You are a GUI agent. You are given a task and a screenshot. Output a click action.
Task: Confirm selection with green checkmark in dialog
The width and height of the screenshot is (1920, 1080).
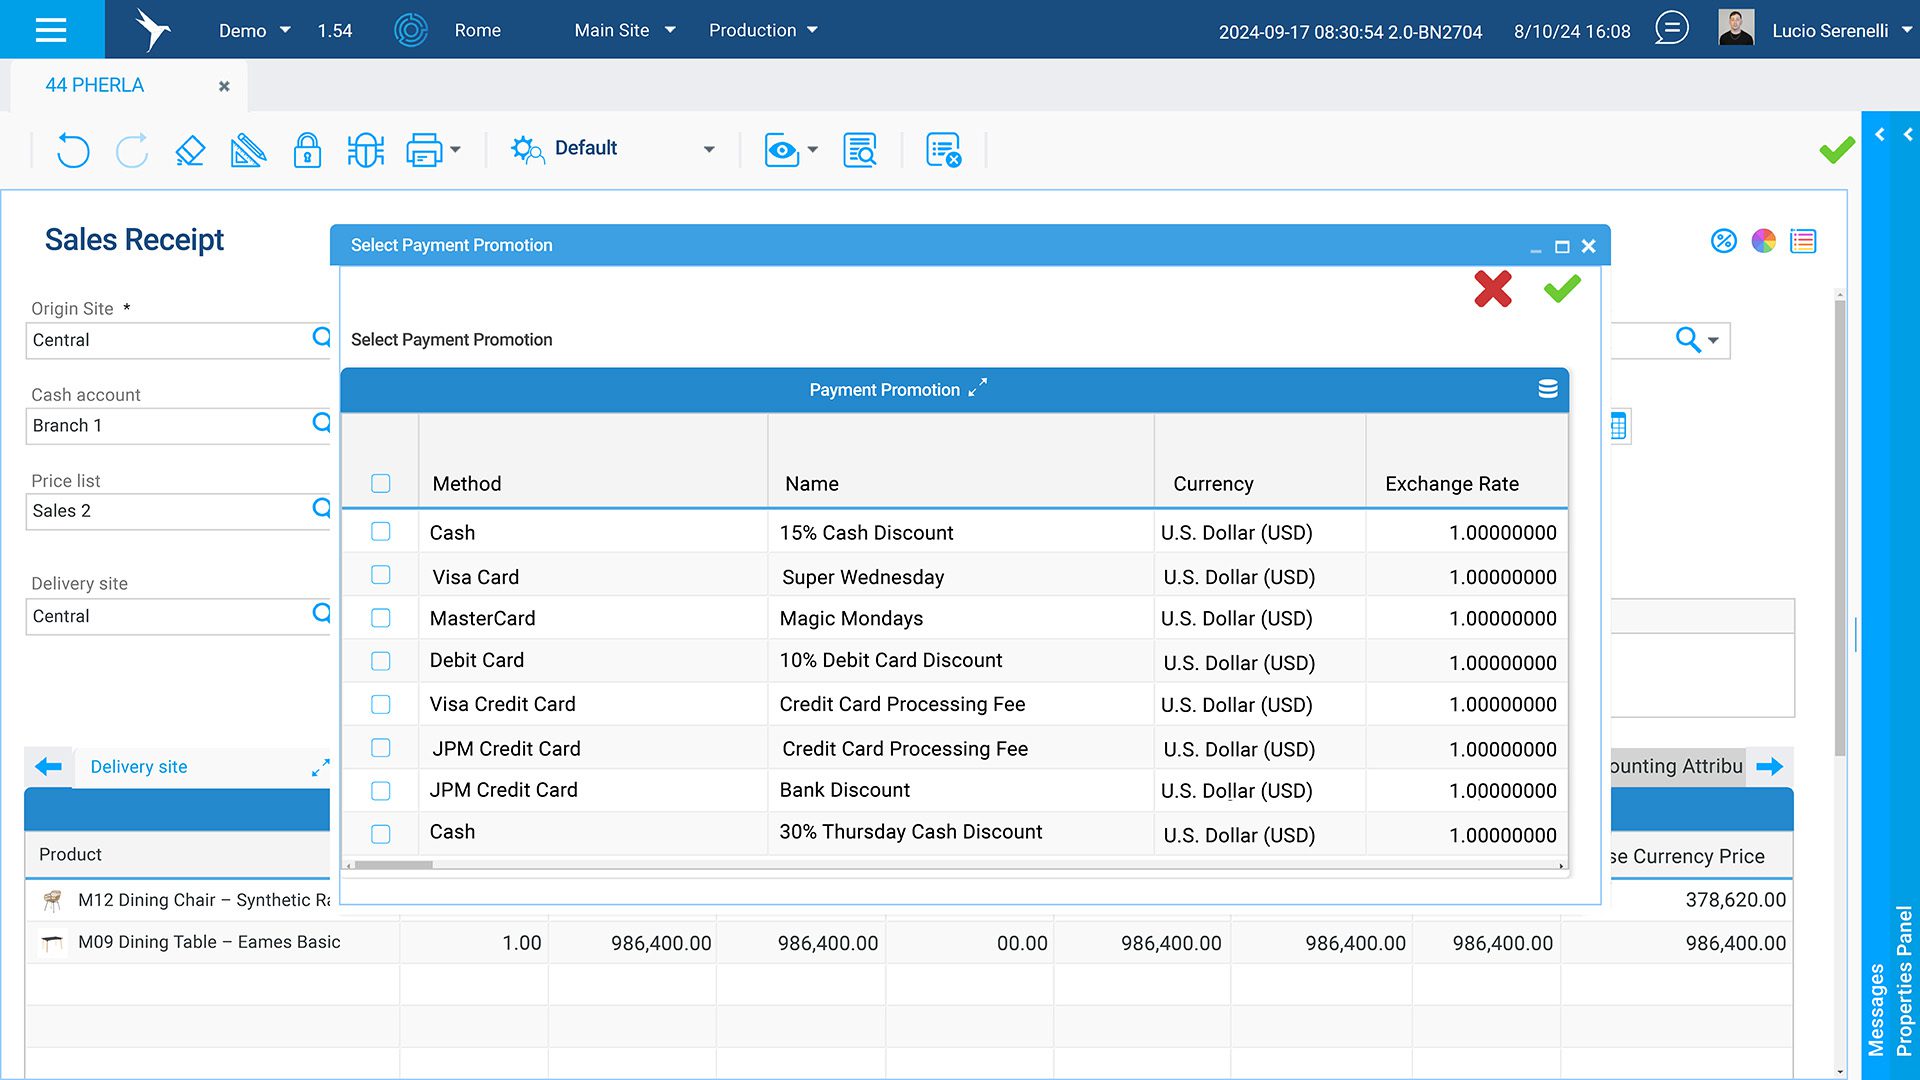(1562, 289)
